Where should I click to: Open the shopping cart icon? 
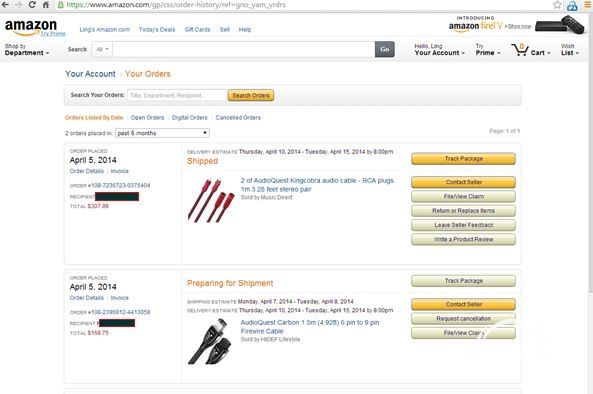(x=520, y=50)
